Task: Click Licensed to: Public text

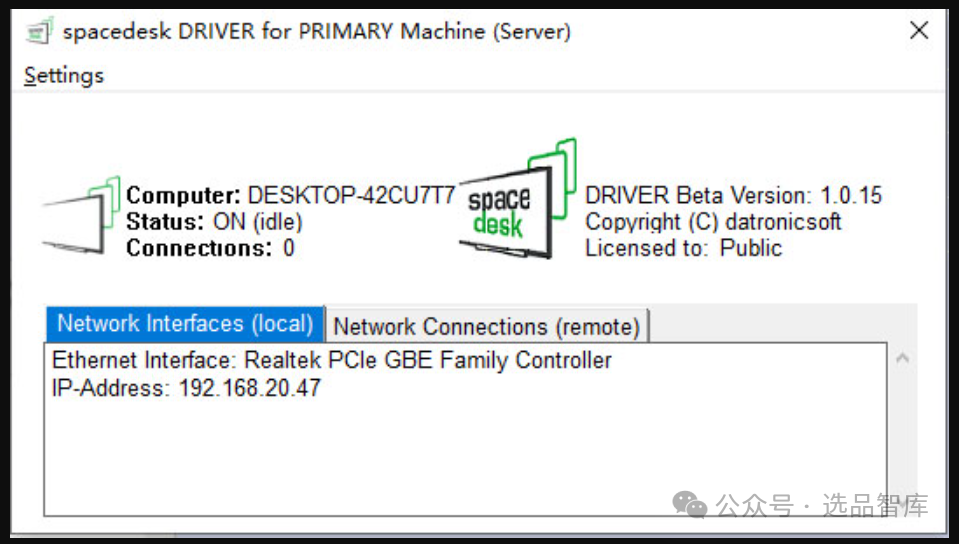Action: [683, 248]
